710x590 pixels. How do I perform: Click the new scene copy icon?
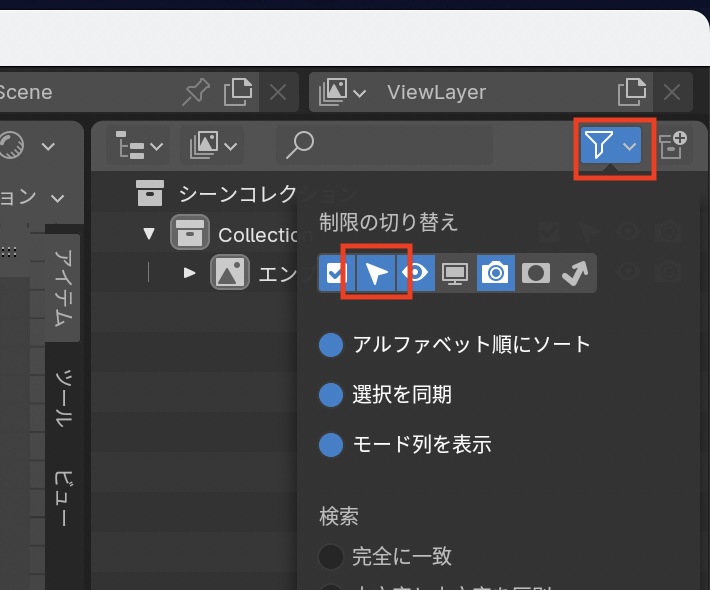238,93
